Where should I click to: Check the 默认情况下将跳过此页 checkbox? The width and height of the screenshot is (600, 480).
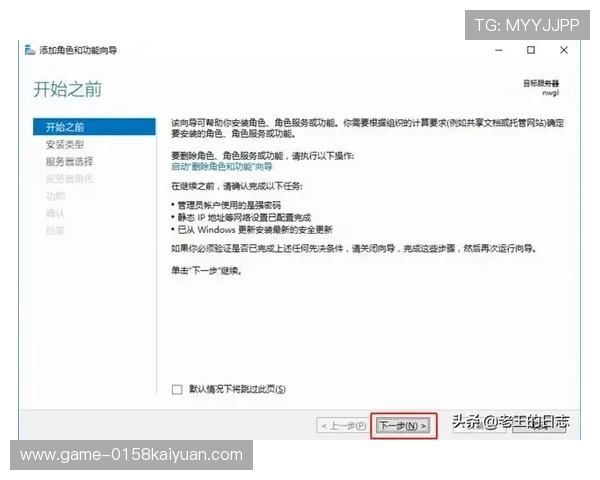click(x=177, y=390)
